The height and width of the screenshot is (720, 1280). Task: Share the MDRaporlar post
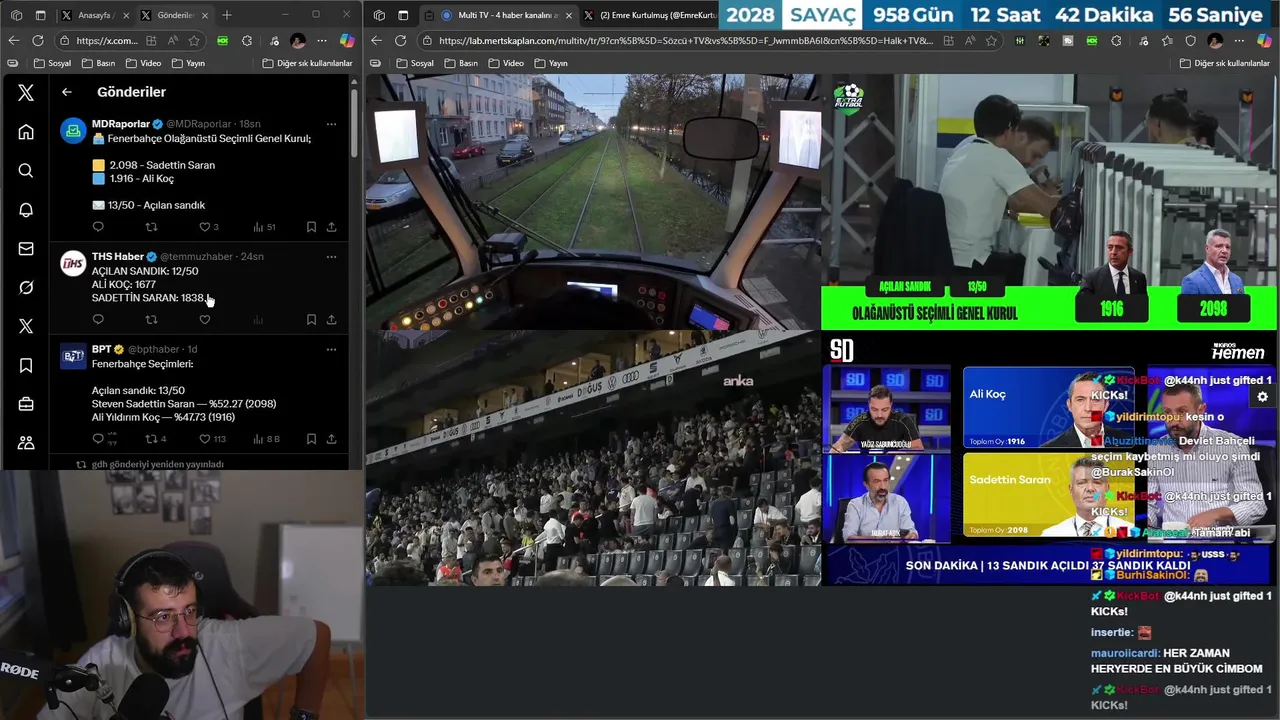331,227
